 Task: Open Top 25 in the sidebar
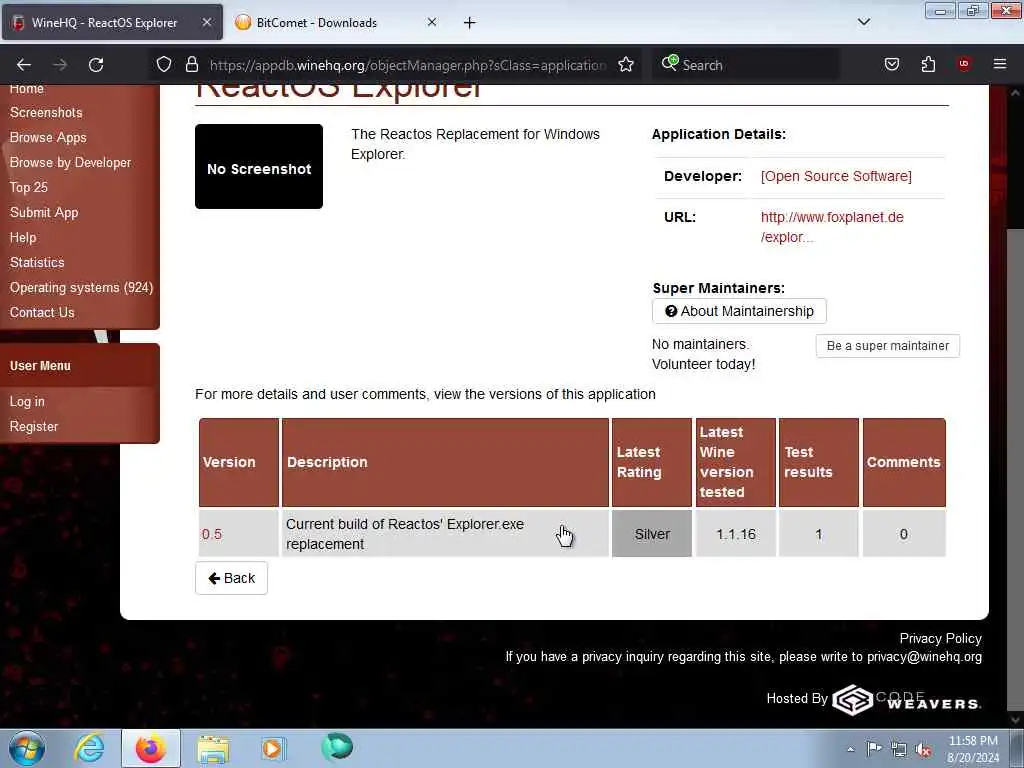28,187
